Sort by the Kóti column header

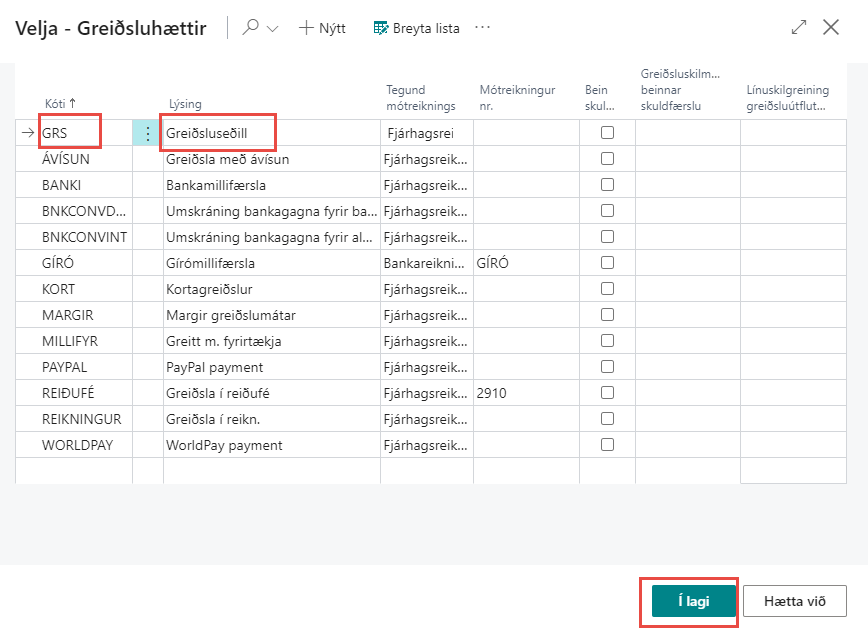tap(60, 104)
